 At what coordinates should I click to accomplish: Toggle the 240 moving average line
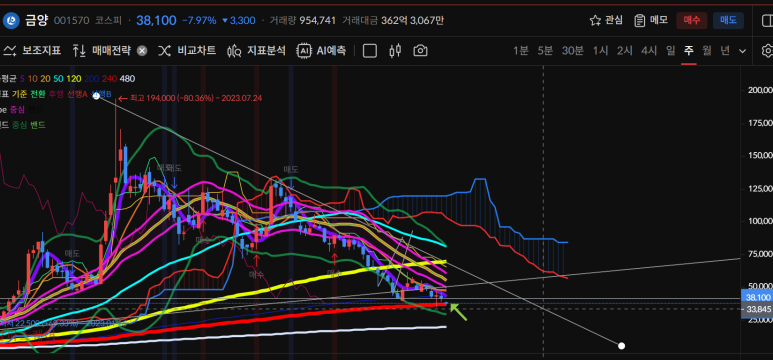point(109,78)
